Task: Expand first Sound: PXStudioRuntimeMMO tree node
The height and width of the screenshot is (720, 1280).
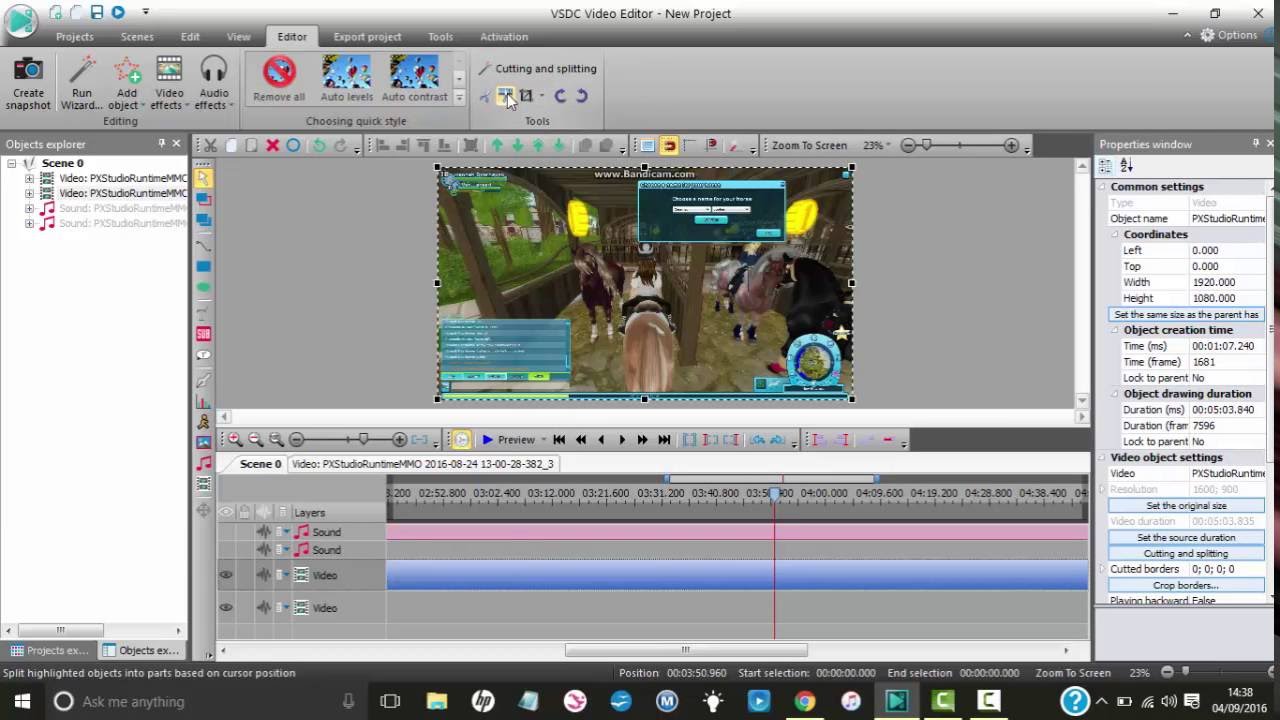Action: click(x=29, y=209)
